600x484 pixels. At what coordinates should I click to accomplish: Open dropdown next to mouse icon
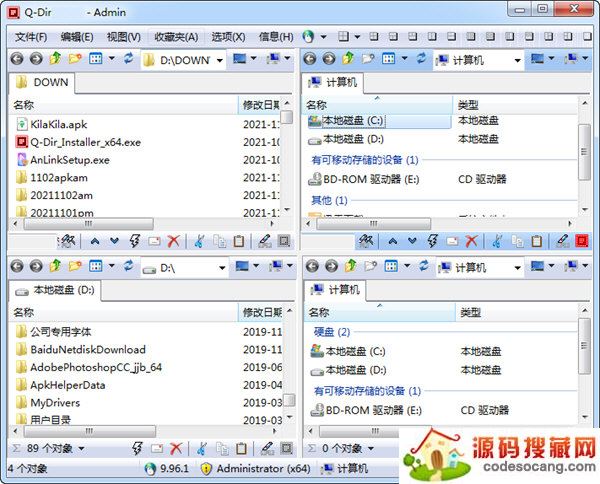[323, 37]
